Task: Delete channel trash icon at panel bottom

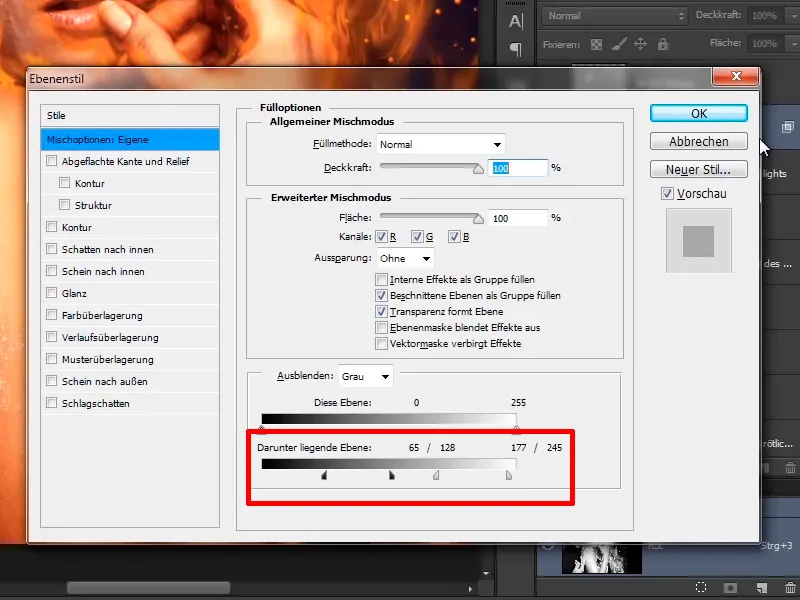Action: pyautogui.click(x=790, y=588)
